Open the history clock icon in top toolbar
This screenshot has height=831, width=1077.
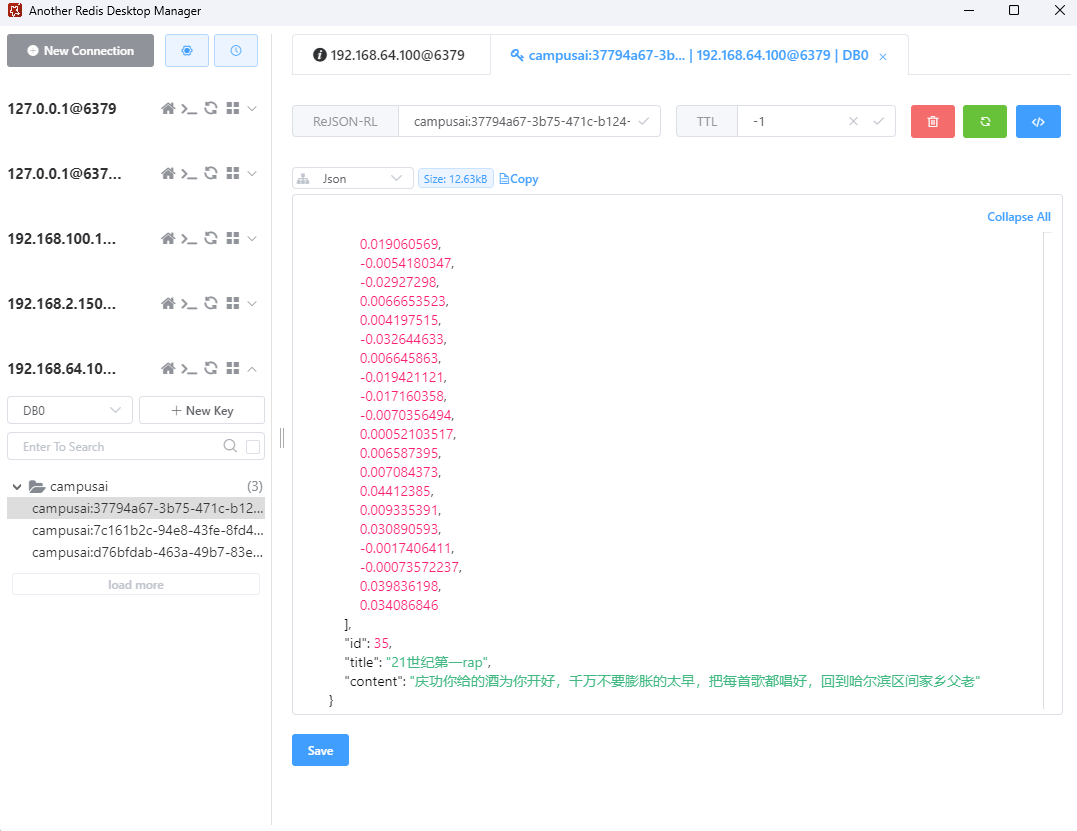[236, 49]
